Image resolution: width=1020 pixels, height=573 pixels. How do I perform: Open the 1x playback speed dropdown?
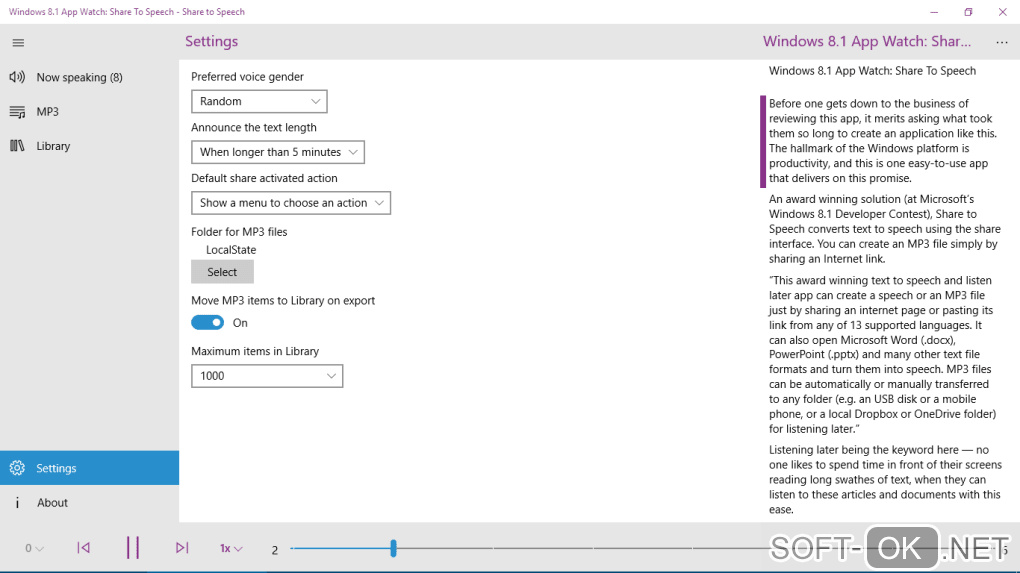230,548
